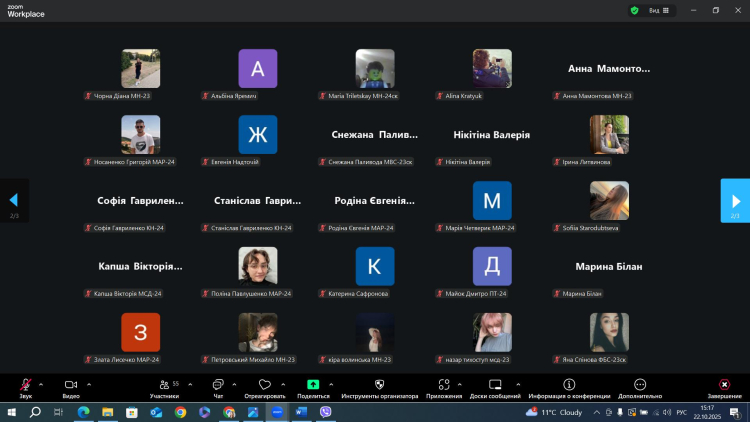Open Отреагировать reactions menu
This screenshot has height=422, width=750.
[x=264, y=385]
